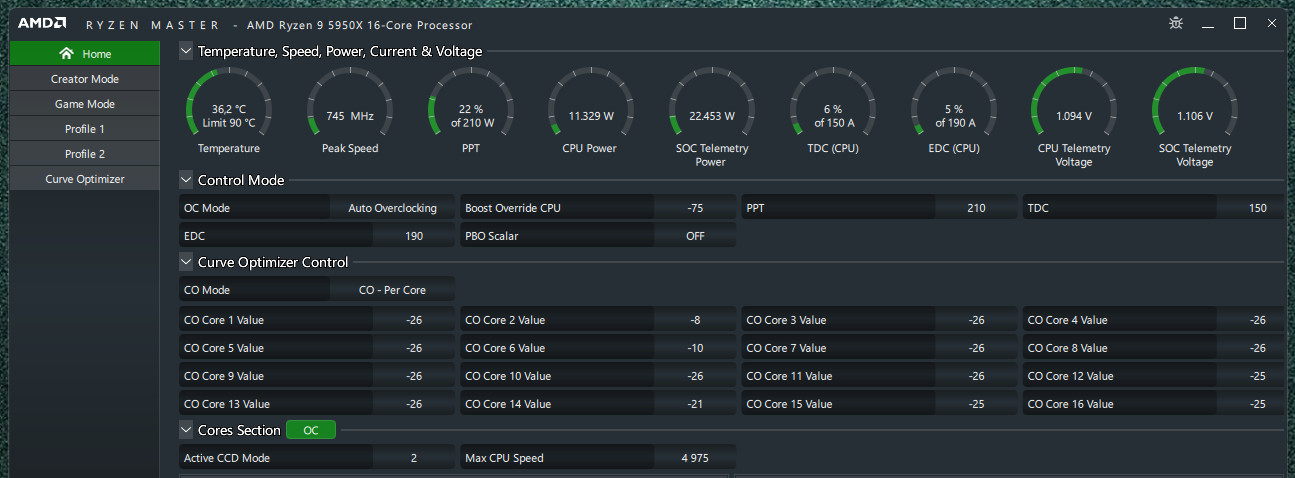Viewport: 1295px width, 478px height.
Task: Click the CO Core 16 Value field
Action: click(x=1154, y=404)
